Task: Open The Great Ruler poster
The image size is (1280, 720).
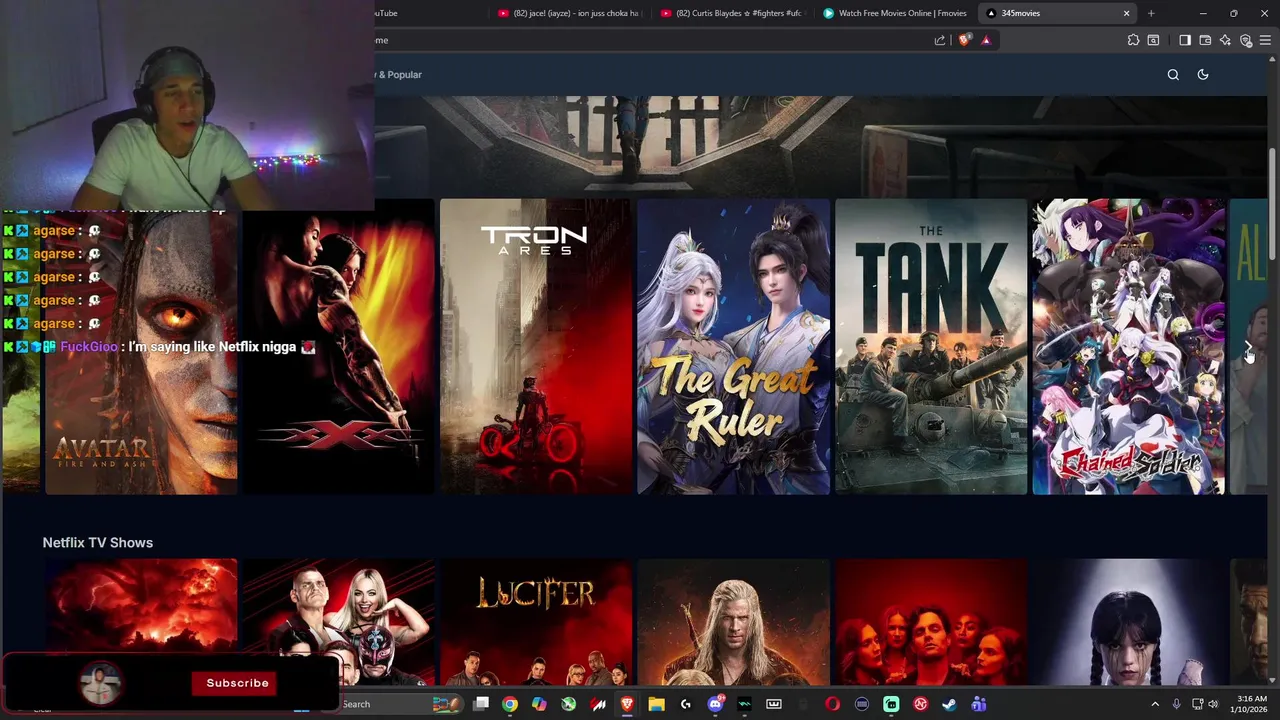Action: 733,346
